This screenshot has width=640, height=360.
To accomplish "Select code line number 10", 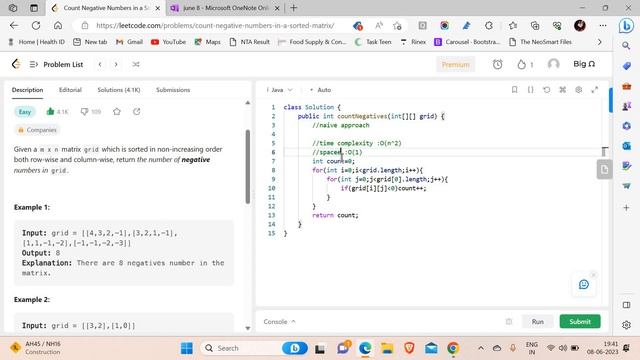I will point(271,188).
